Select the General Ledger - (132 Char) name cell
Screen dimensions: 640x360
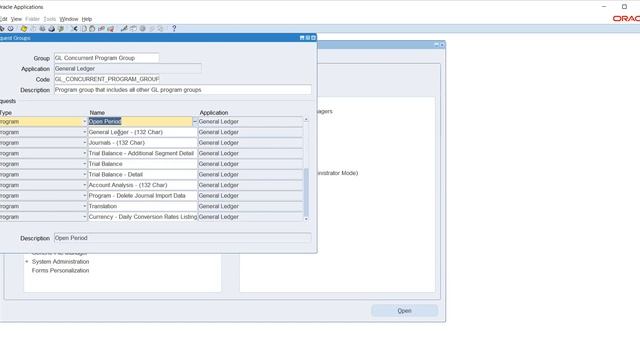[x=142, y=132]
